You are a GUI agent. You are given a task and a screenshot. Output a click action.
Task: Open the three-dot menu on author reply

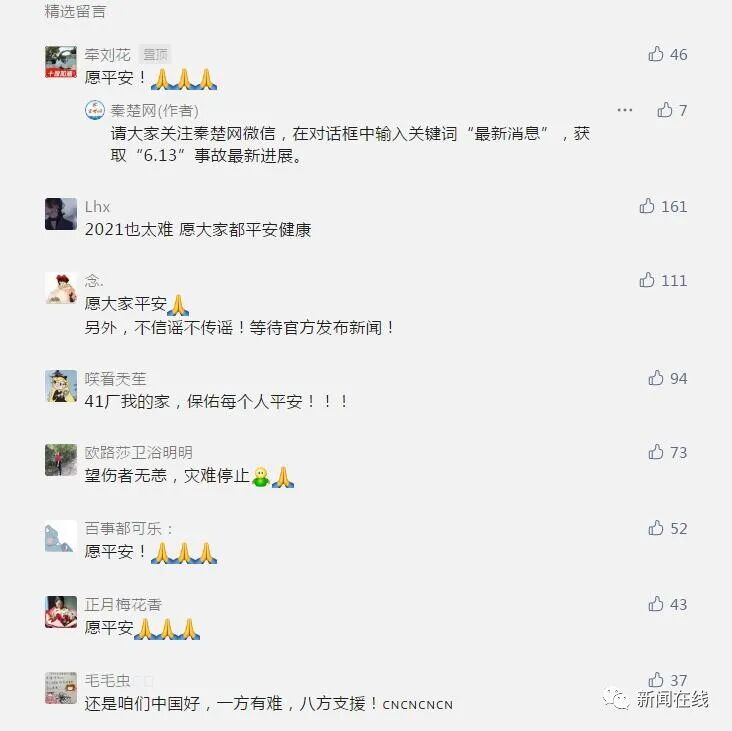click(x=625, y=110)
